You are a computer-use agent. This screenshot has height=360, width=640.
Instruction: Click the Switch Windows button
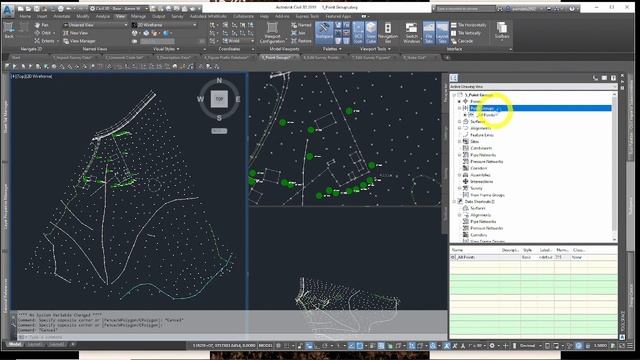pos(411,33)
